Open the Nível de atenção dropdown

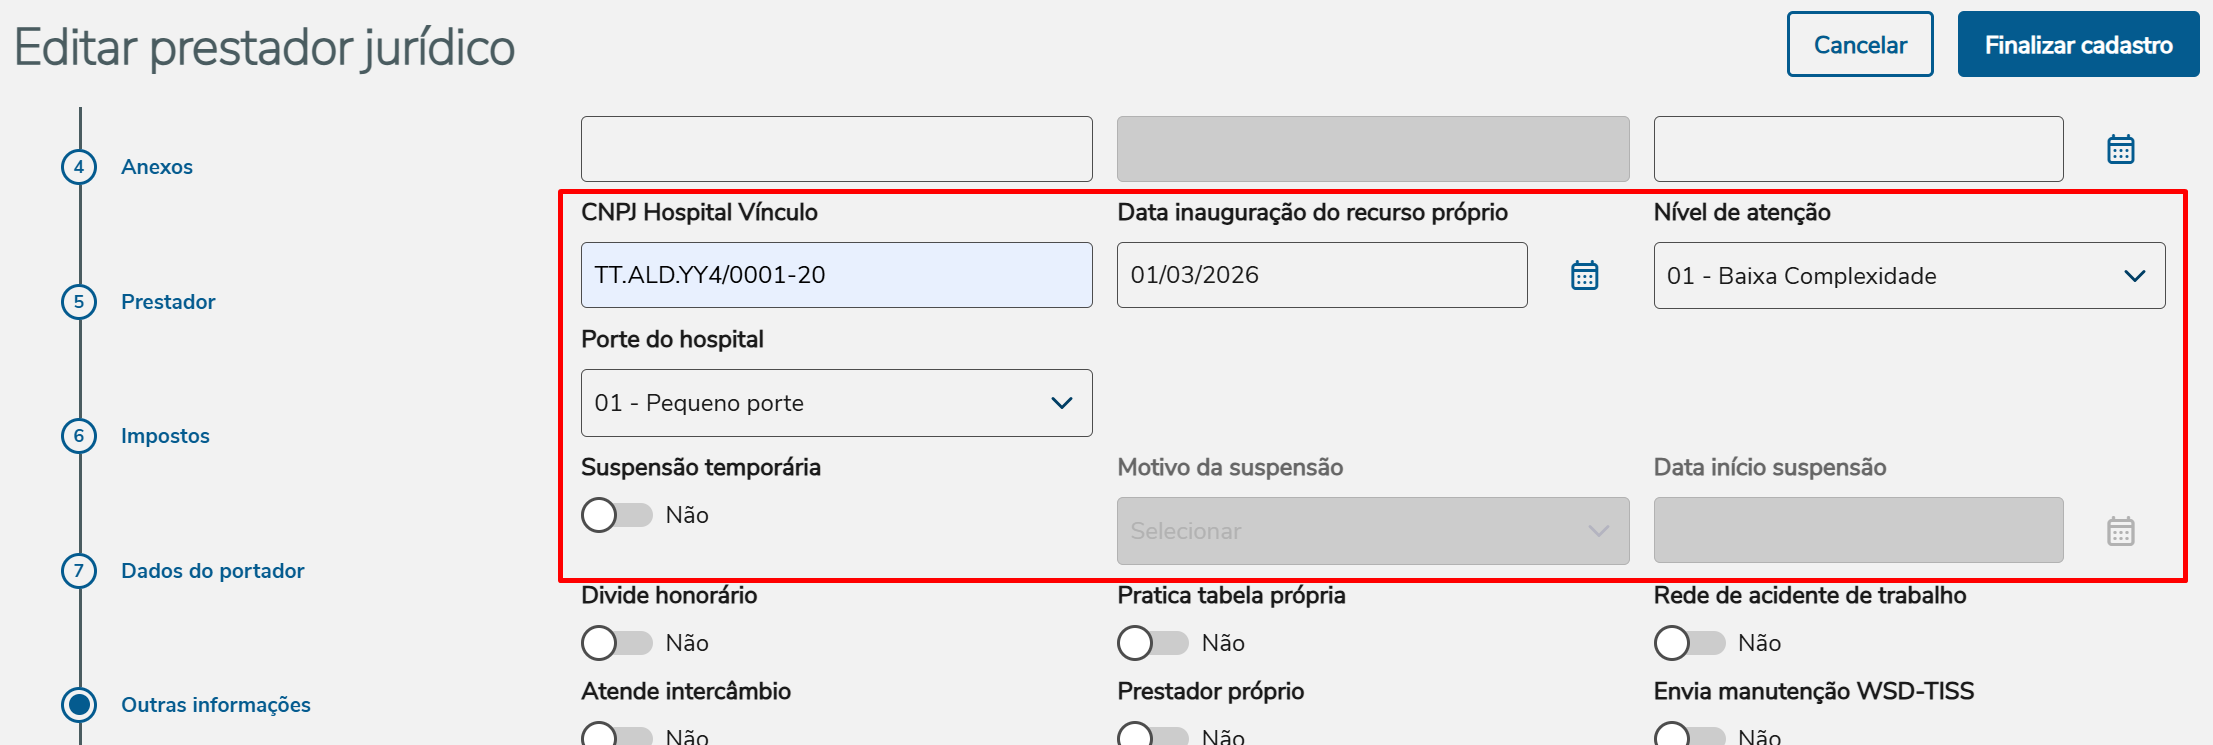coord(1908,276)
